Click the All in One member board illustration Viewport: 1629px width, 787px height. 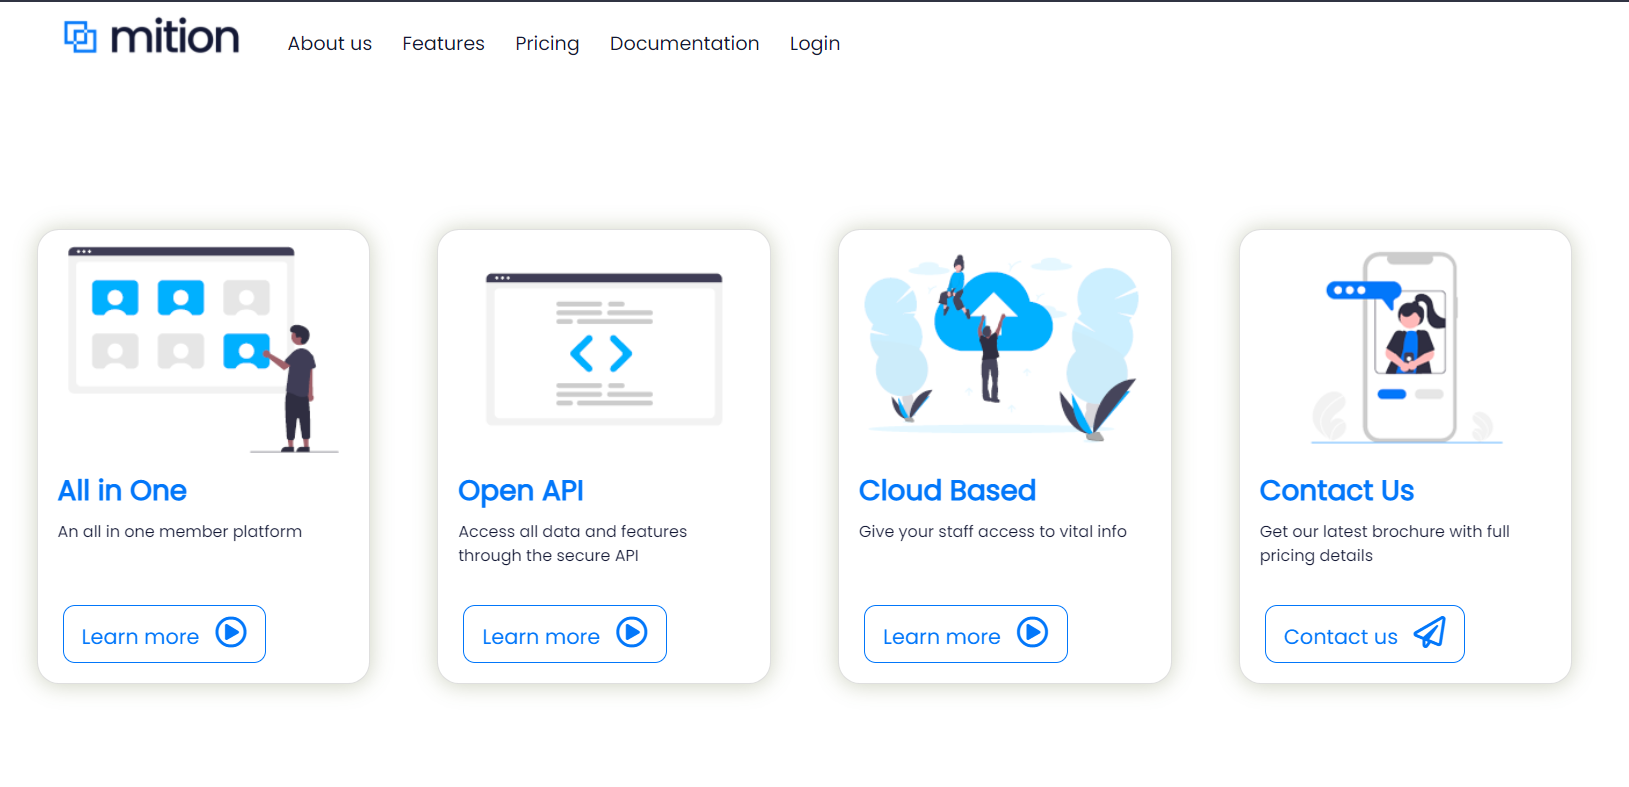[x=204, y=350]
